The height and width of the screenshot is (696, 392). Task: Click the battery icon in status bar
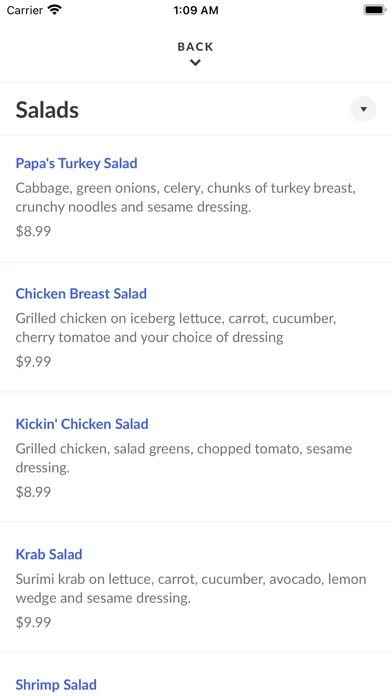point(374,10)
